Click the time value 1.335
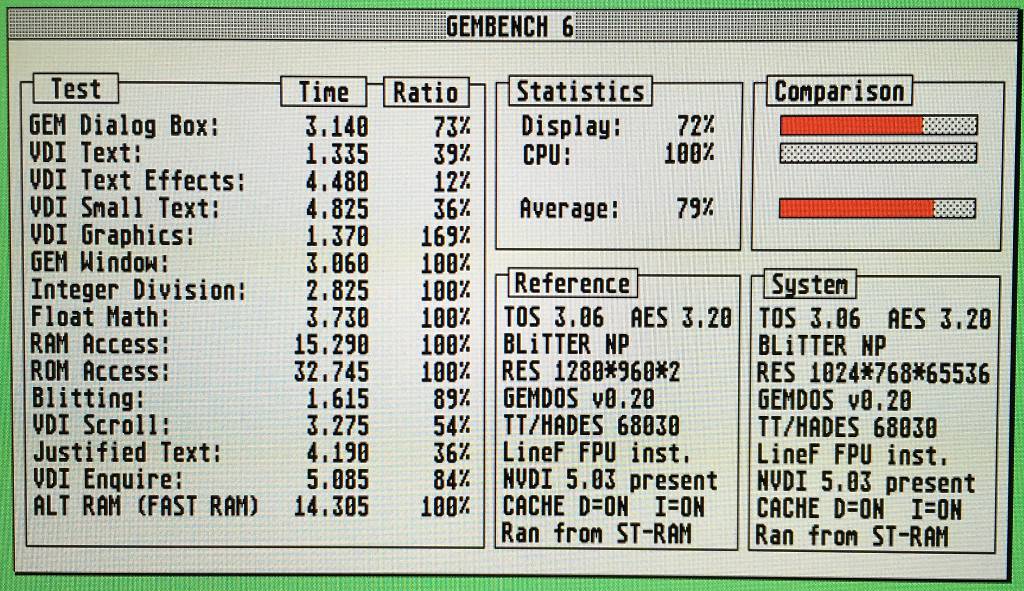Viewport: 1024px width, 591px height. tap(337, 153)
